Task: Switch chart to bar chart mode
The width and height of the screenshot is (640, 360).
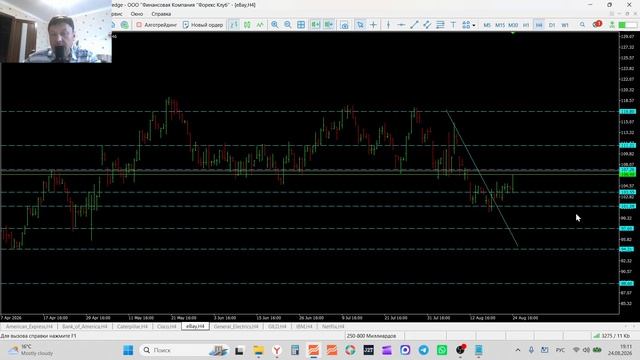Action: tap(234, 25)
